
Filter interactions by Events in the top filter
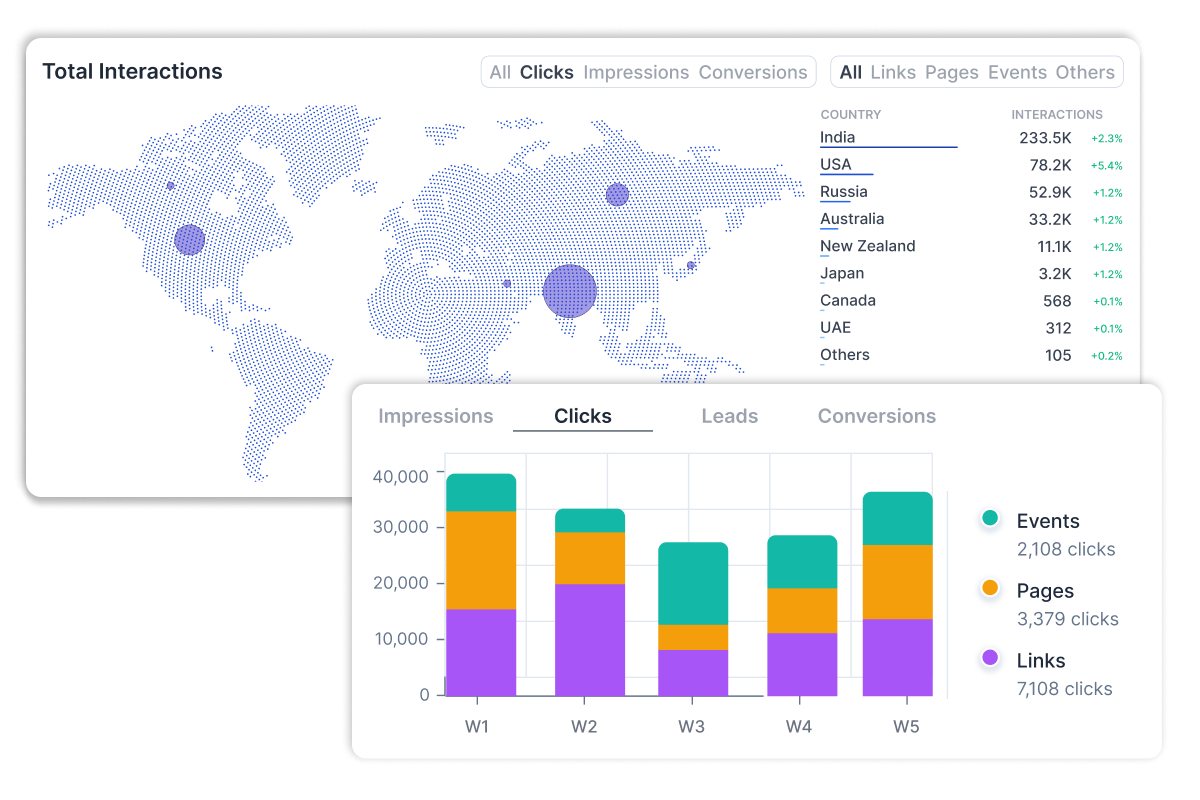click(1017, 72)
